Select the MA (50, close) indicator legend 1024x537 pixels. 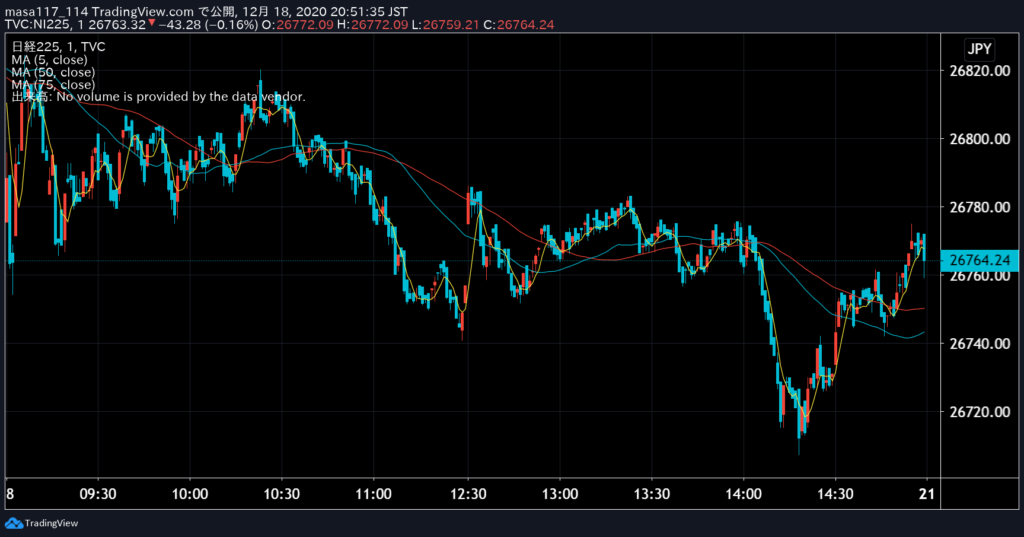(x=53, y=72)
